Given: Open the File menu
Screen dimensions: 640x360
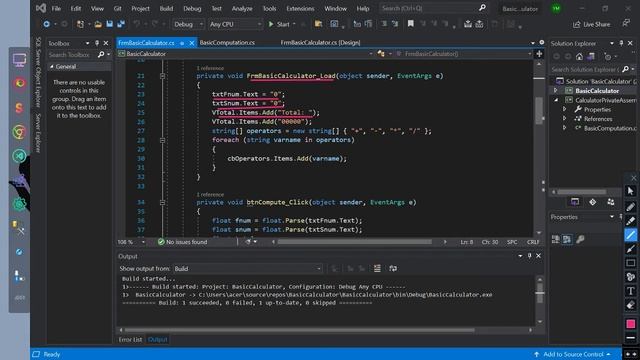Looking at the screenshot, I should tap(56, 8).
